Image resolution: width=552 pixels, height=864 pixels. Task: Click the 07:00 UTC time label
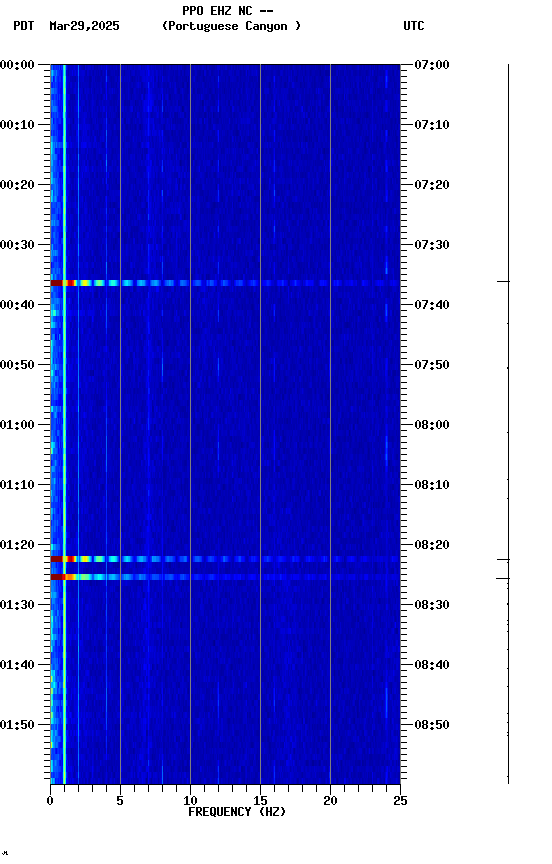pos(432,65)
